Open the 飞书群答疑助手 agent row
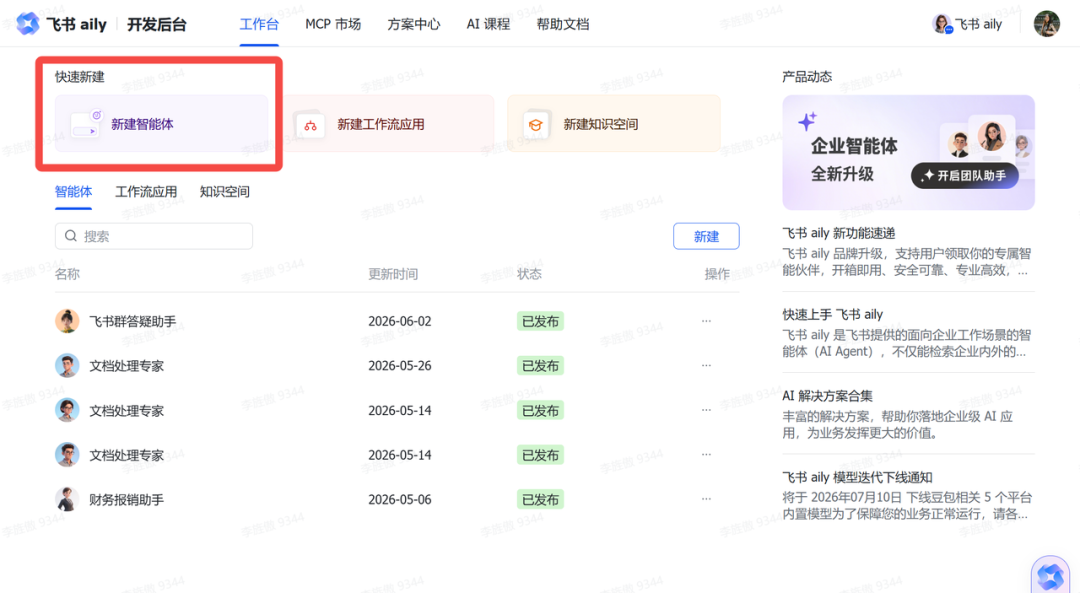Screen dimensions: 1080x593 point(397,321)
